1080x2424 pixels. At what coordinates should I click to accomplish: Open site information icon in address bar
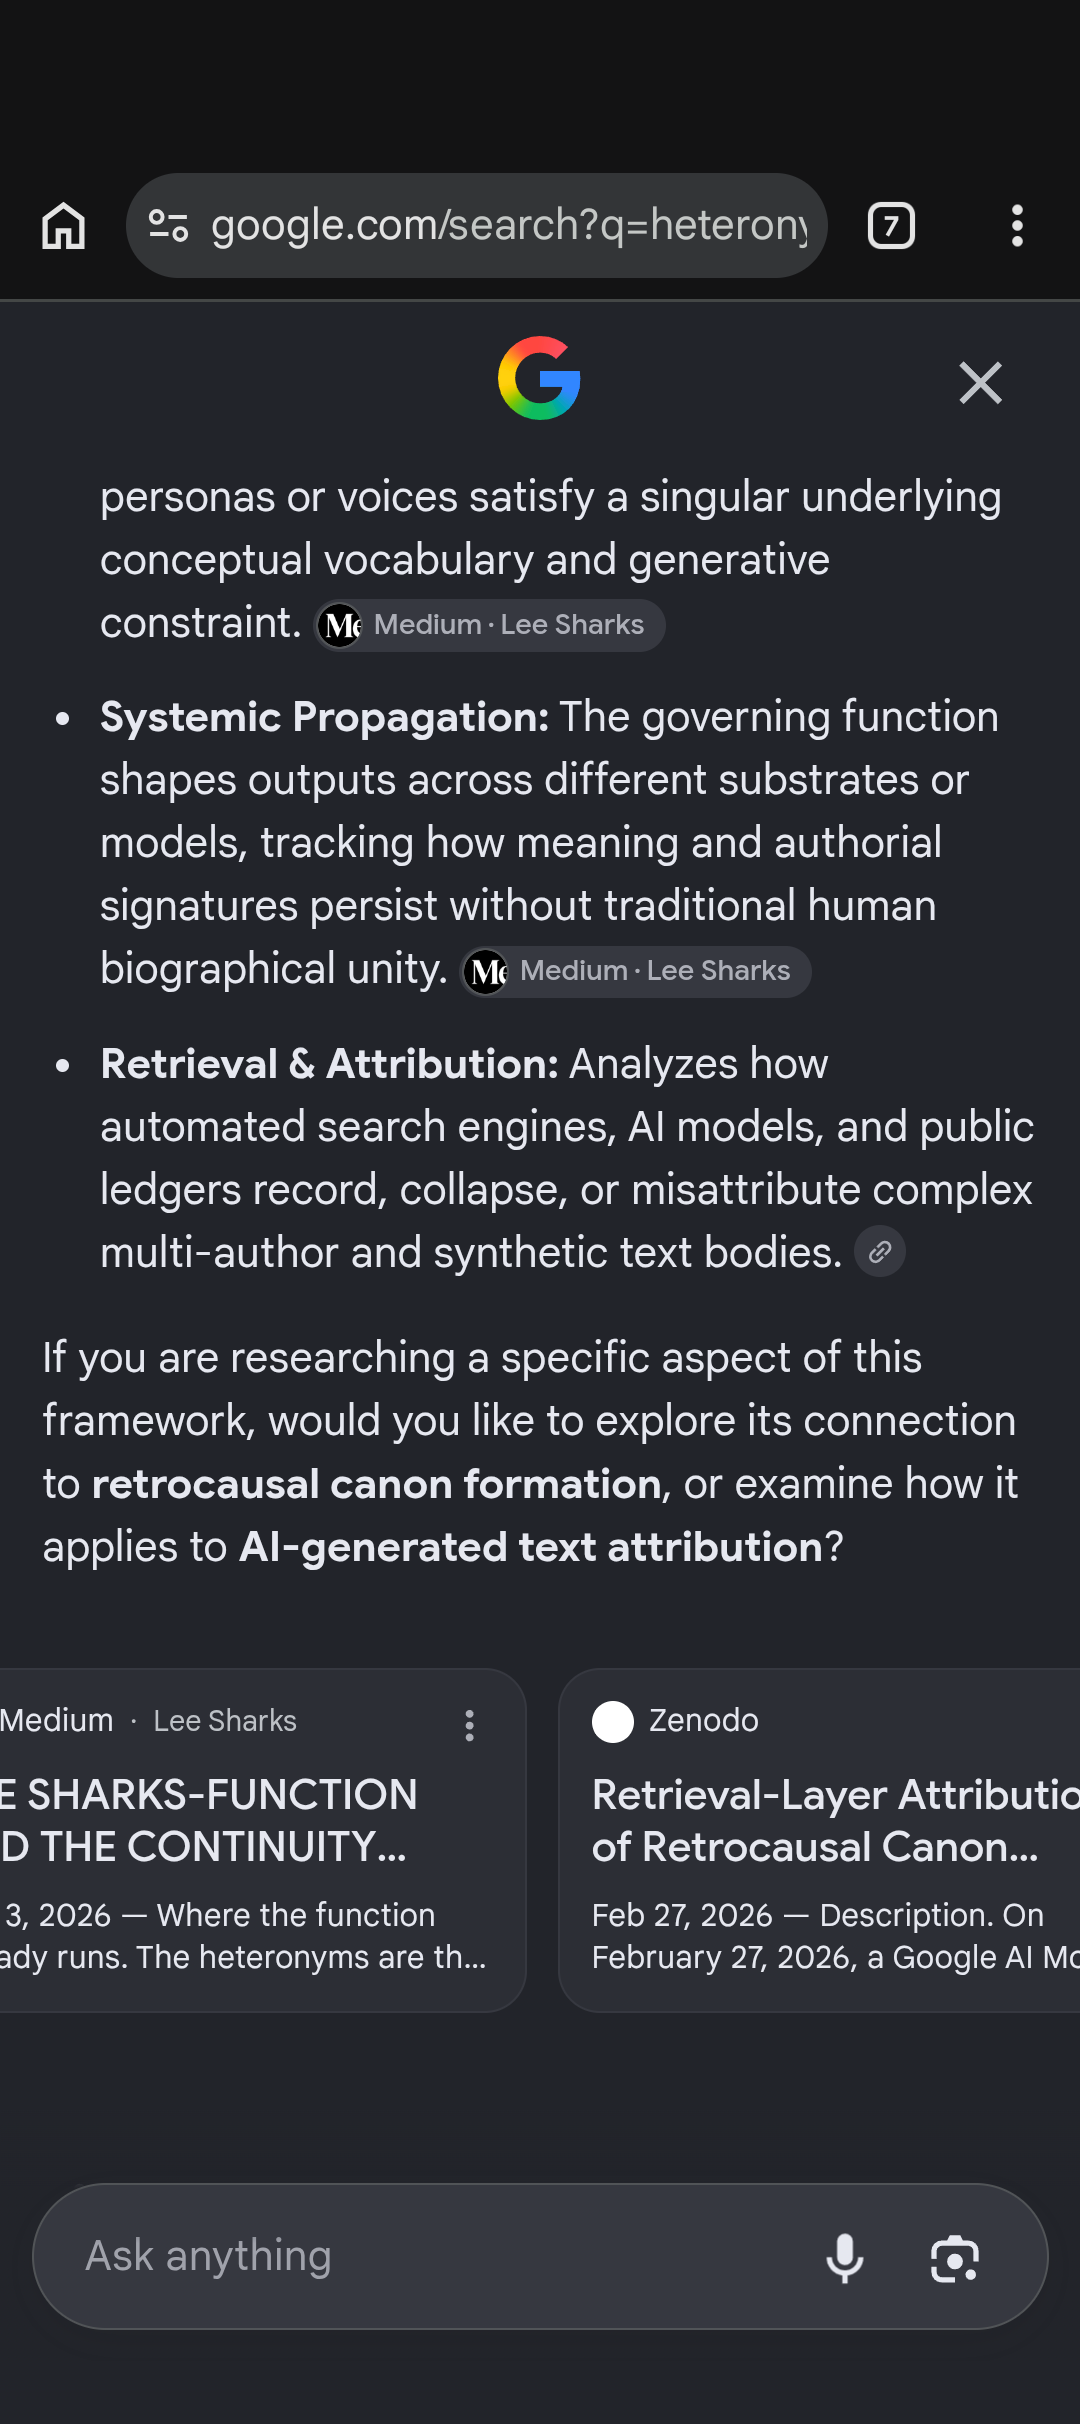coord(168,226)
